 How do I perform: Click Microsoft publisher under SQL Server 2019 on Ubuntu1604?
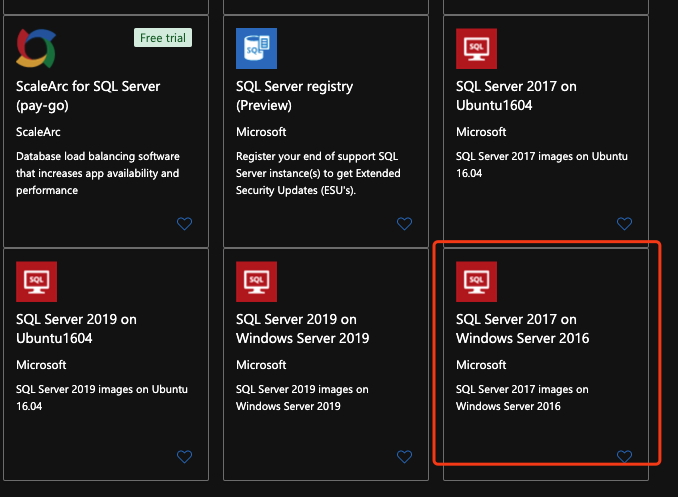tap(41, 365)
